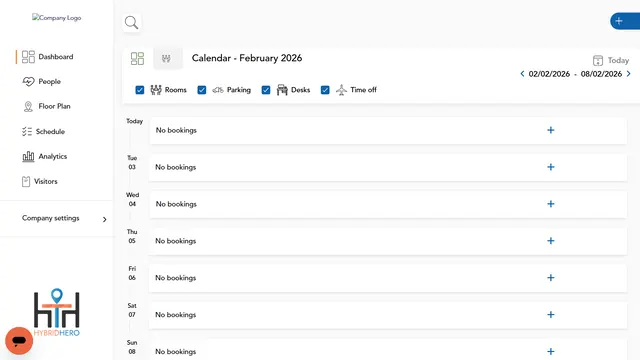The width and height of the screenshot is (640, 360).
Task: Open Floor Plan in sidebar
Action: click(47, 107)
